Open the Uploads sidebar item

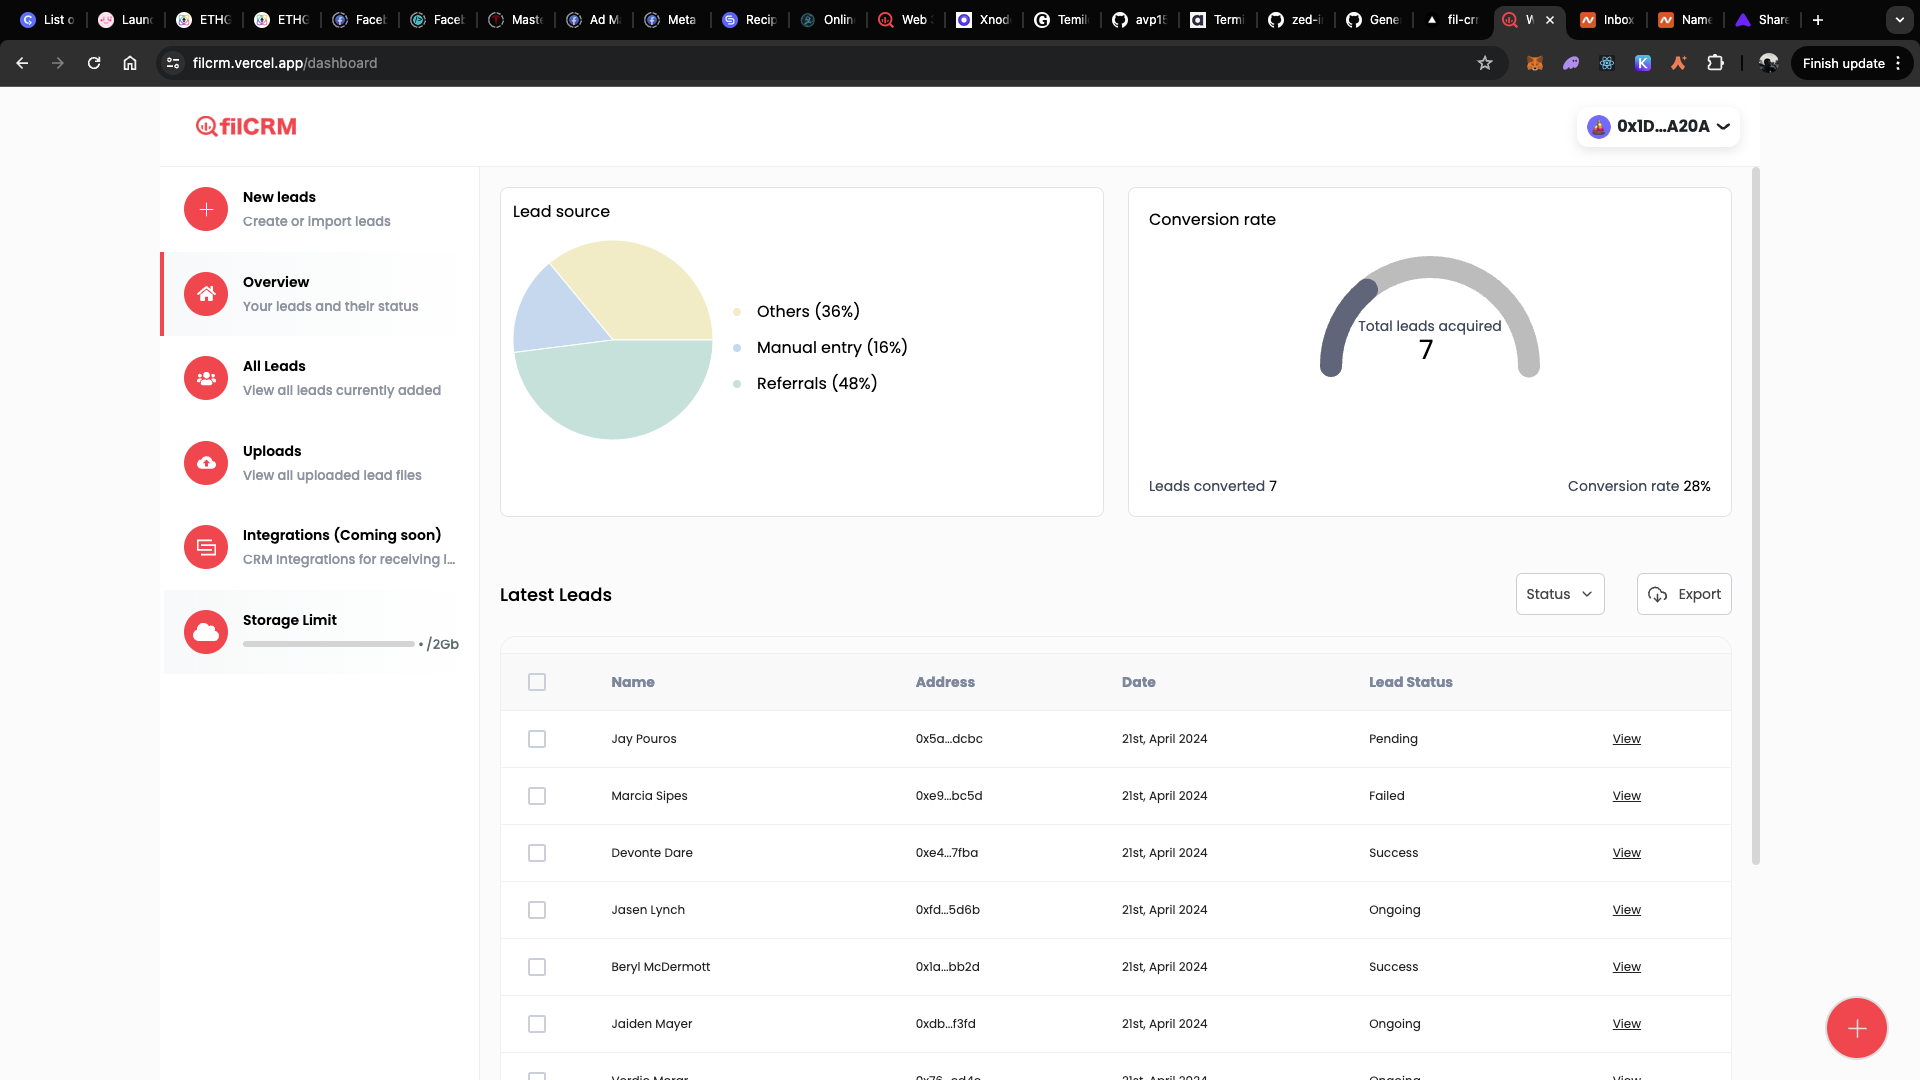(x=320, y=463)
